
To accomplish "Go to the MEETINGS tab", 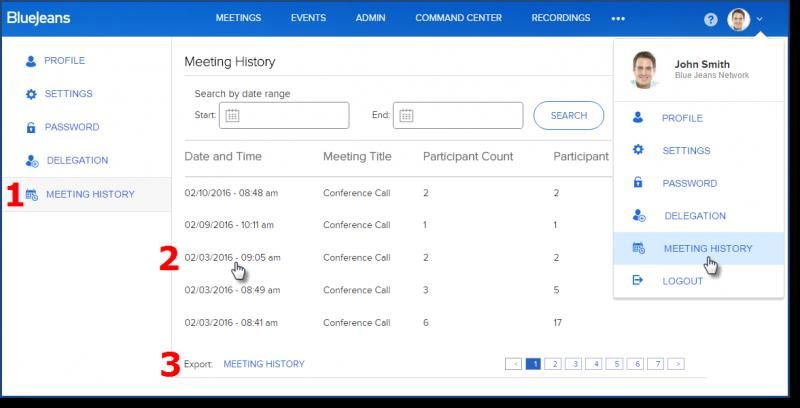I will point(238,18).
